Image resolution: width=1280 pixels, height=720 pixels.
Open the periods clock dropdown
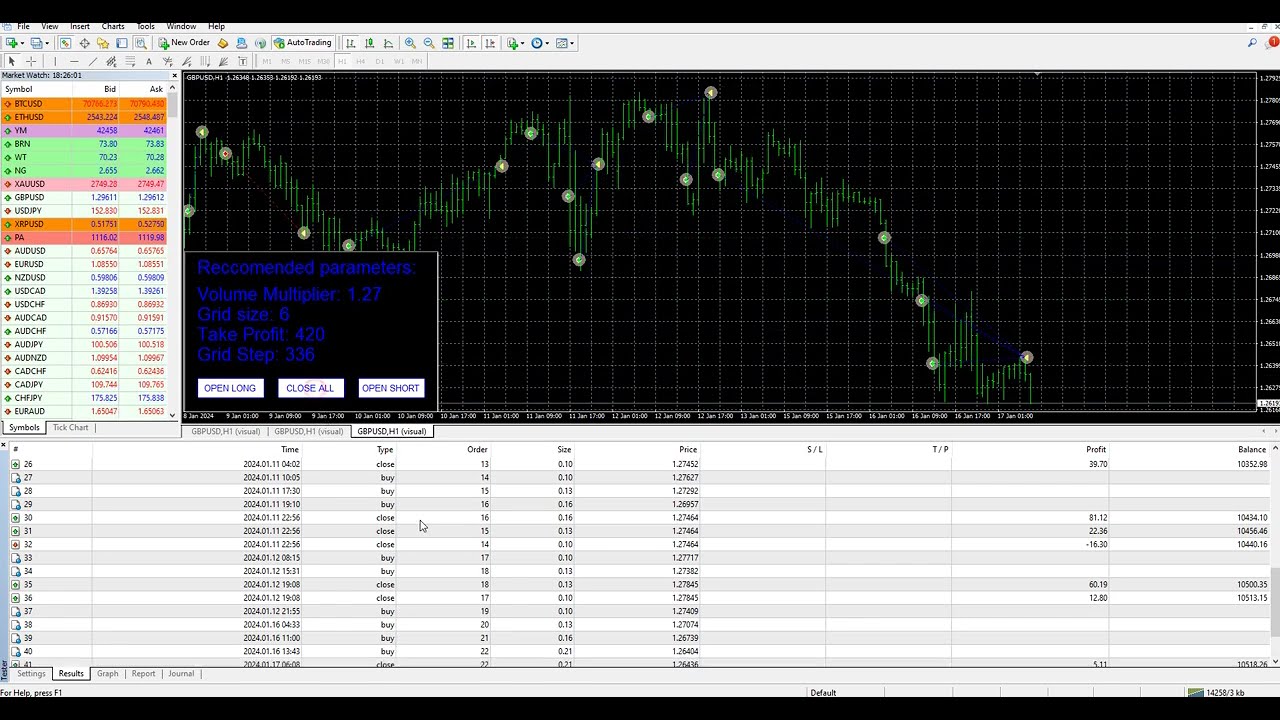[540, 43]
